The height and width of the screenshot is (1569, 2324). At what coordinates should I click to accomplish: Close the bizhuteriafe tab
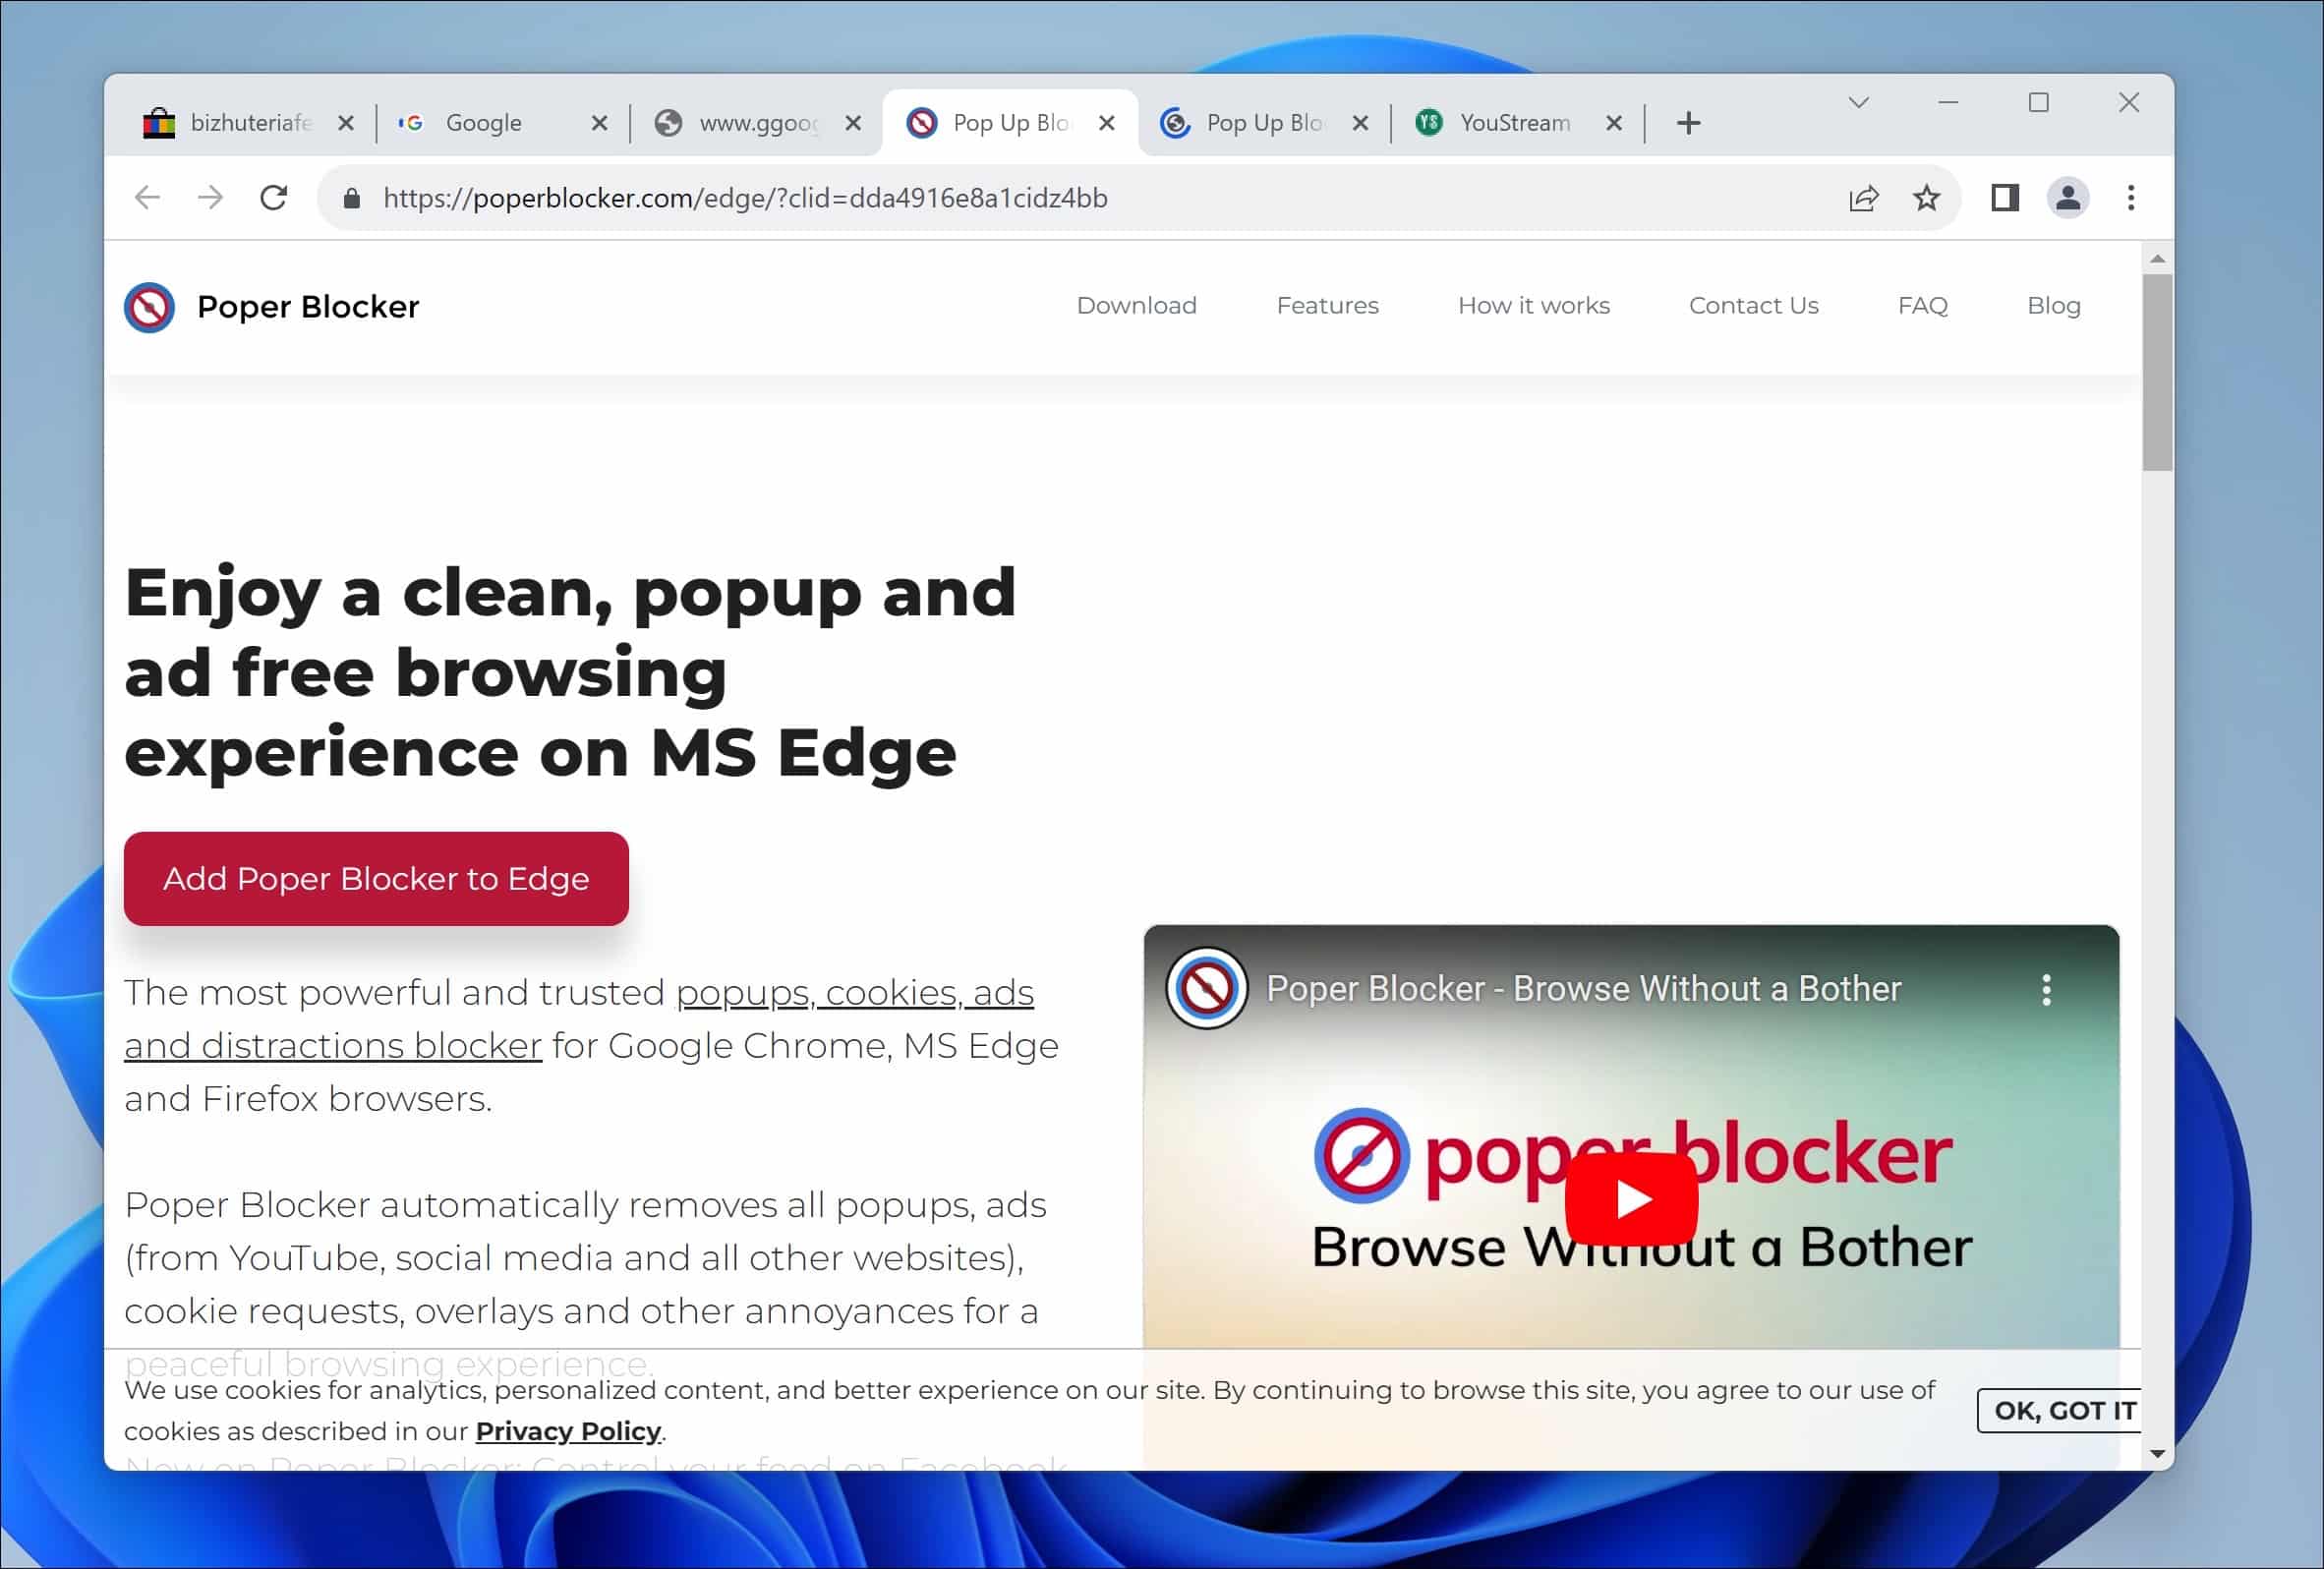(346, 123)
